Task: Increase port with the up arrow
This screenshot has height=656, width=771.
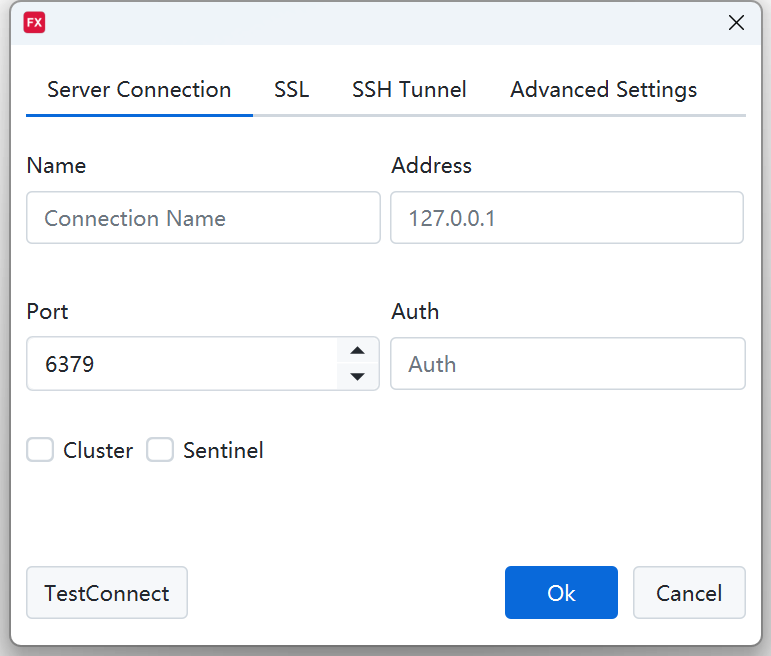Action: 358,351
